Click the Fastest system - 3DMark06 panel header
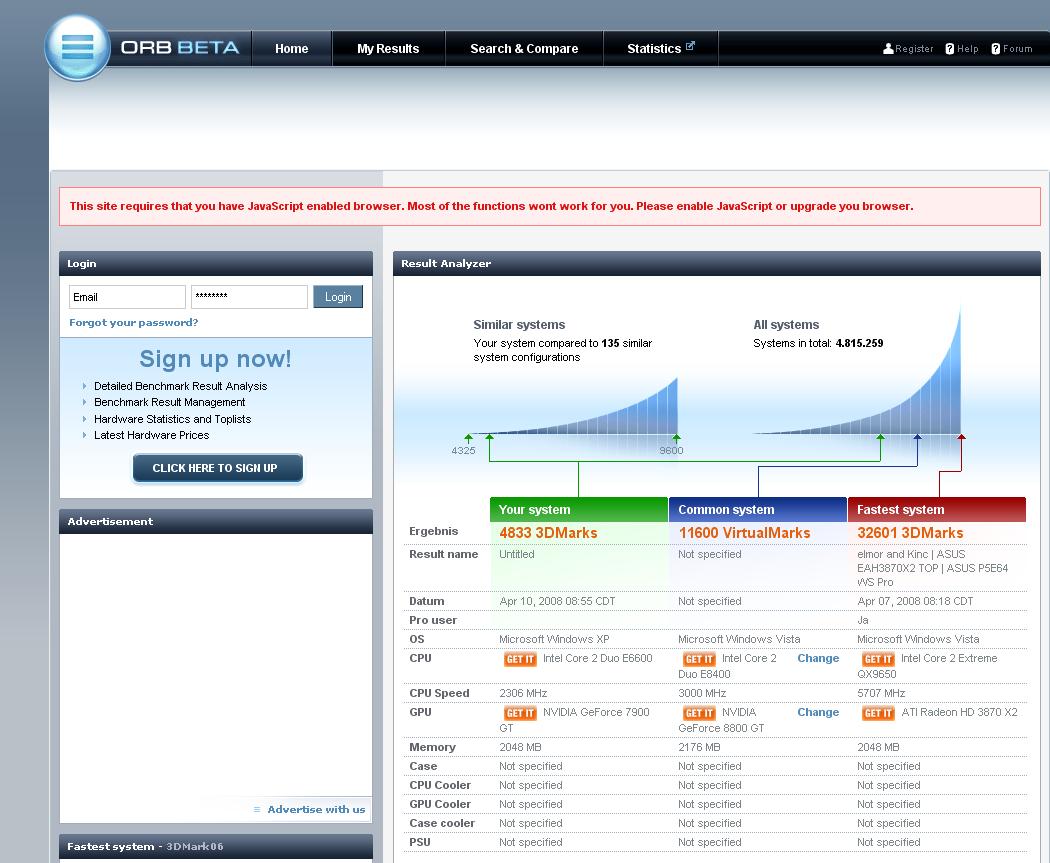Screen dimensions: 1050x863 coord(216,846)
